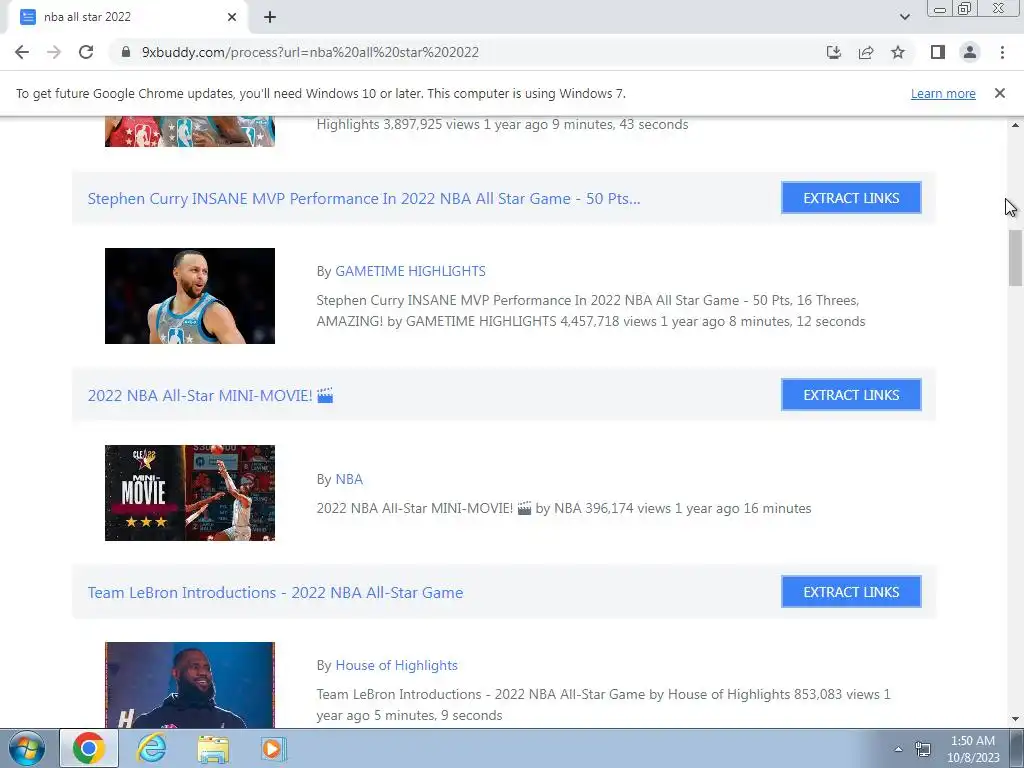Click the Highlights 3,897,925 views text
Screen dimensions: 1024x768
point(502,125)
